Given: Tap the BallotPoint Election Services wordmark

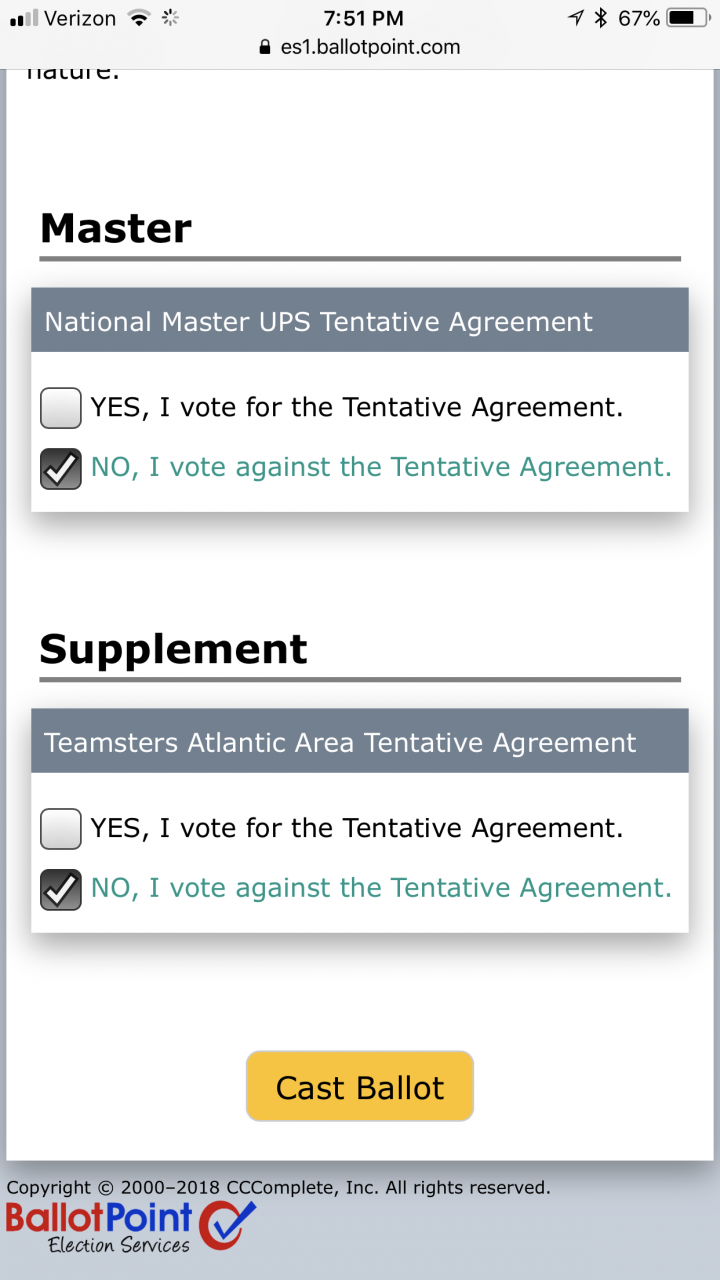Looking at the screenshot, I should point(99,1227).
